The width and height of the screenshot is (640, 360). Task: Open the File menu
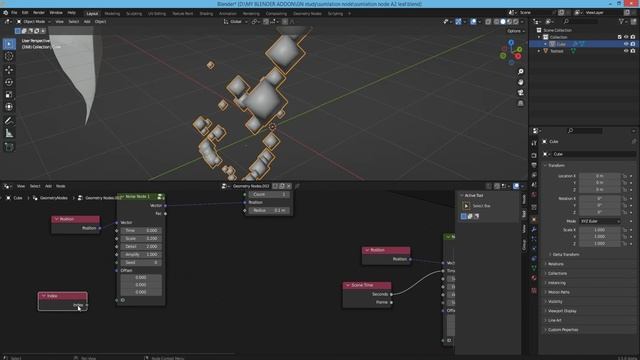pos(14,13)
